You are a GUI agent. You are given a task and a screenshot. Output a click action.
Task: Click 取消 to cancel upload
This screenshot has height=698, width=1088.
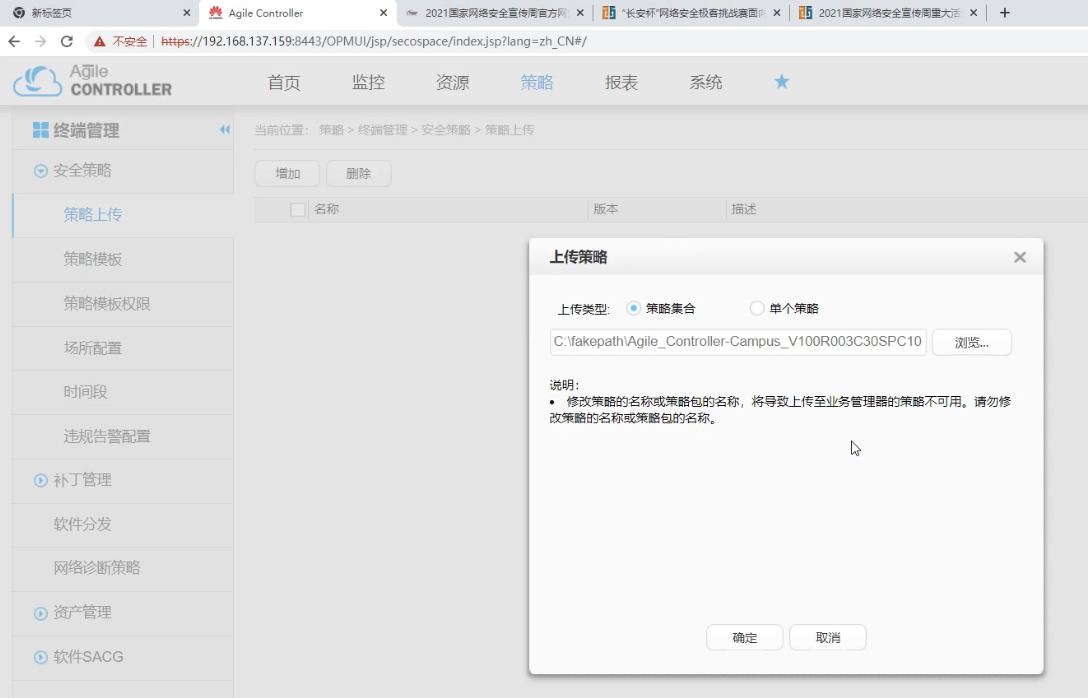(x=828, y=637)
